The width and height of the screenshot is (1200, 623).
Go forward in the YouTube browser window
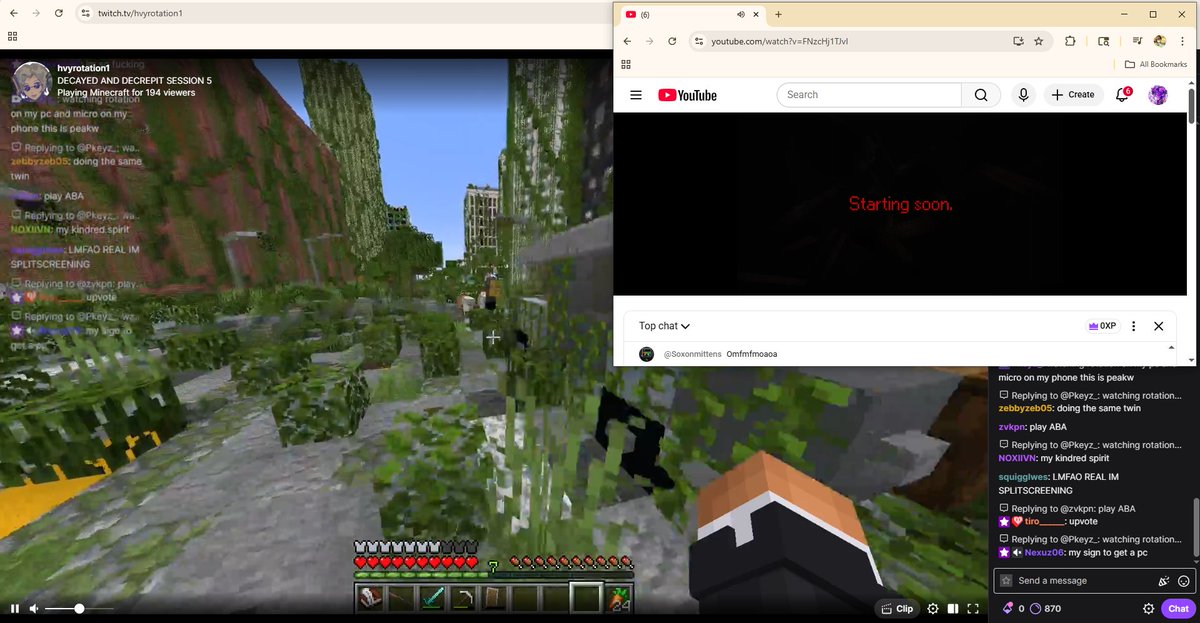pyautogui.click(x=650, y=41)
